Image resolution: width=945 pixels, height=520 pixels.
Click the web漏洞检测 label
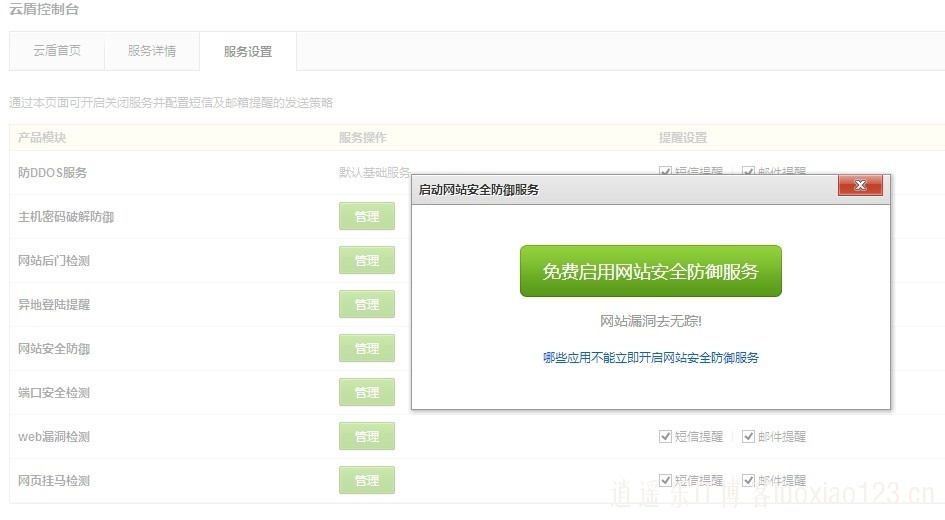[x=54, y=437]
